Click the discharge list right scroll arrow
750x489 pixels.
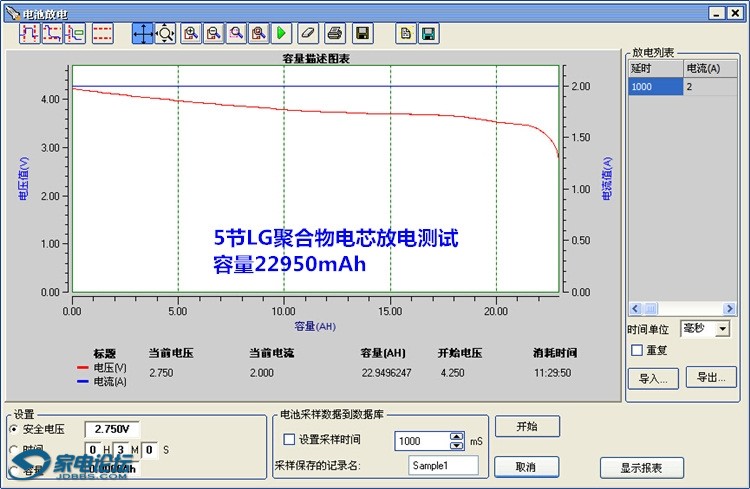pyautogui.click(x=730, y=309)
